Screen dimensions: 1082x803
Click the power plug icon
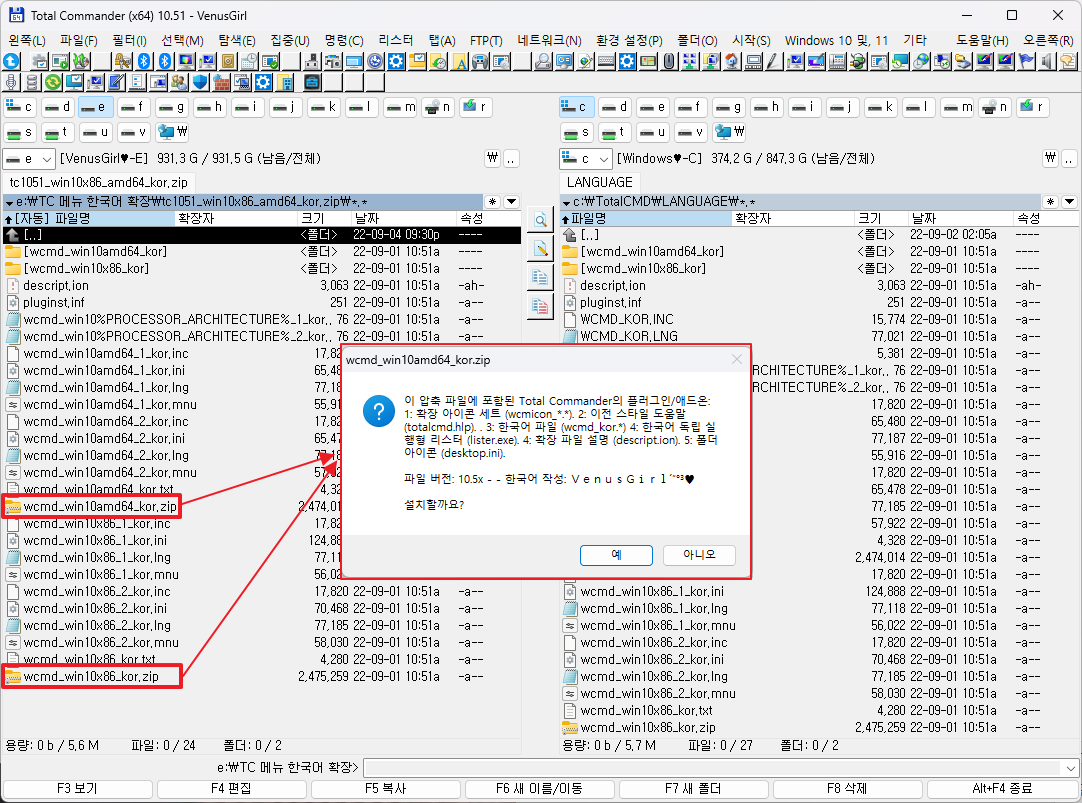858,61
